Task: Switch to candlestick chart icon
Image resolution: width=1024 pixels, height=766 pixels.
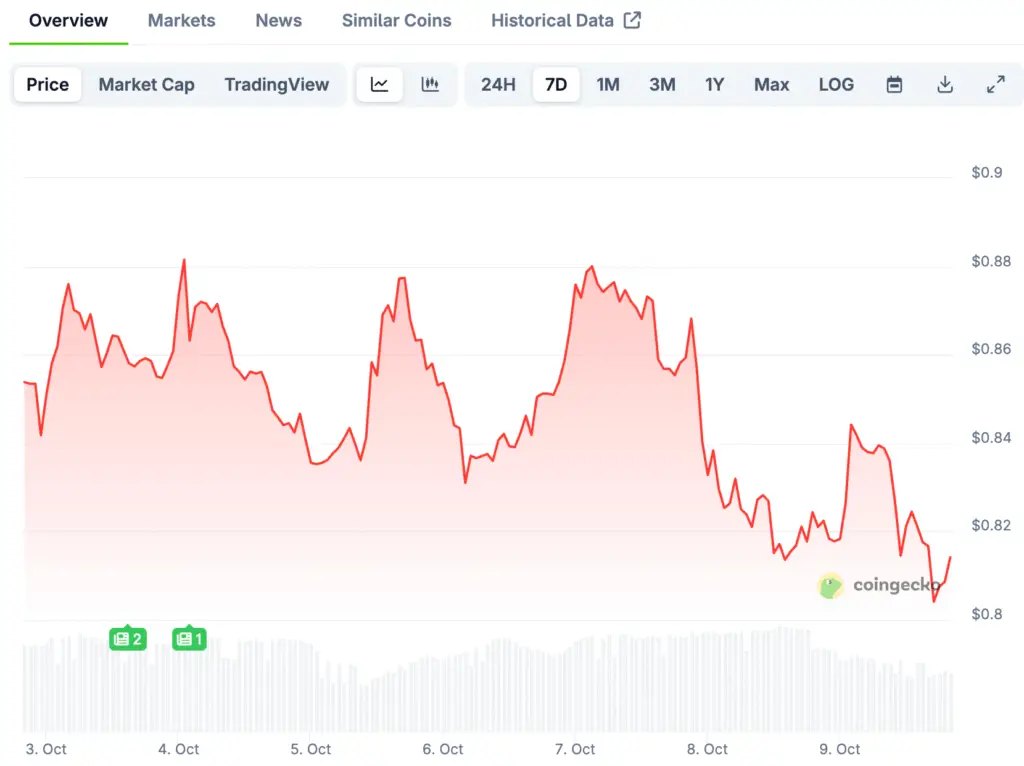Action: tap(430, 85)
